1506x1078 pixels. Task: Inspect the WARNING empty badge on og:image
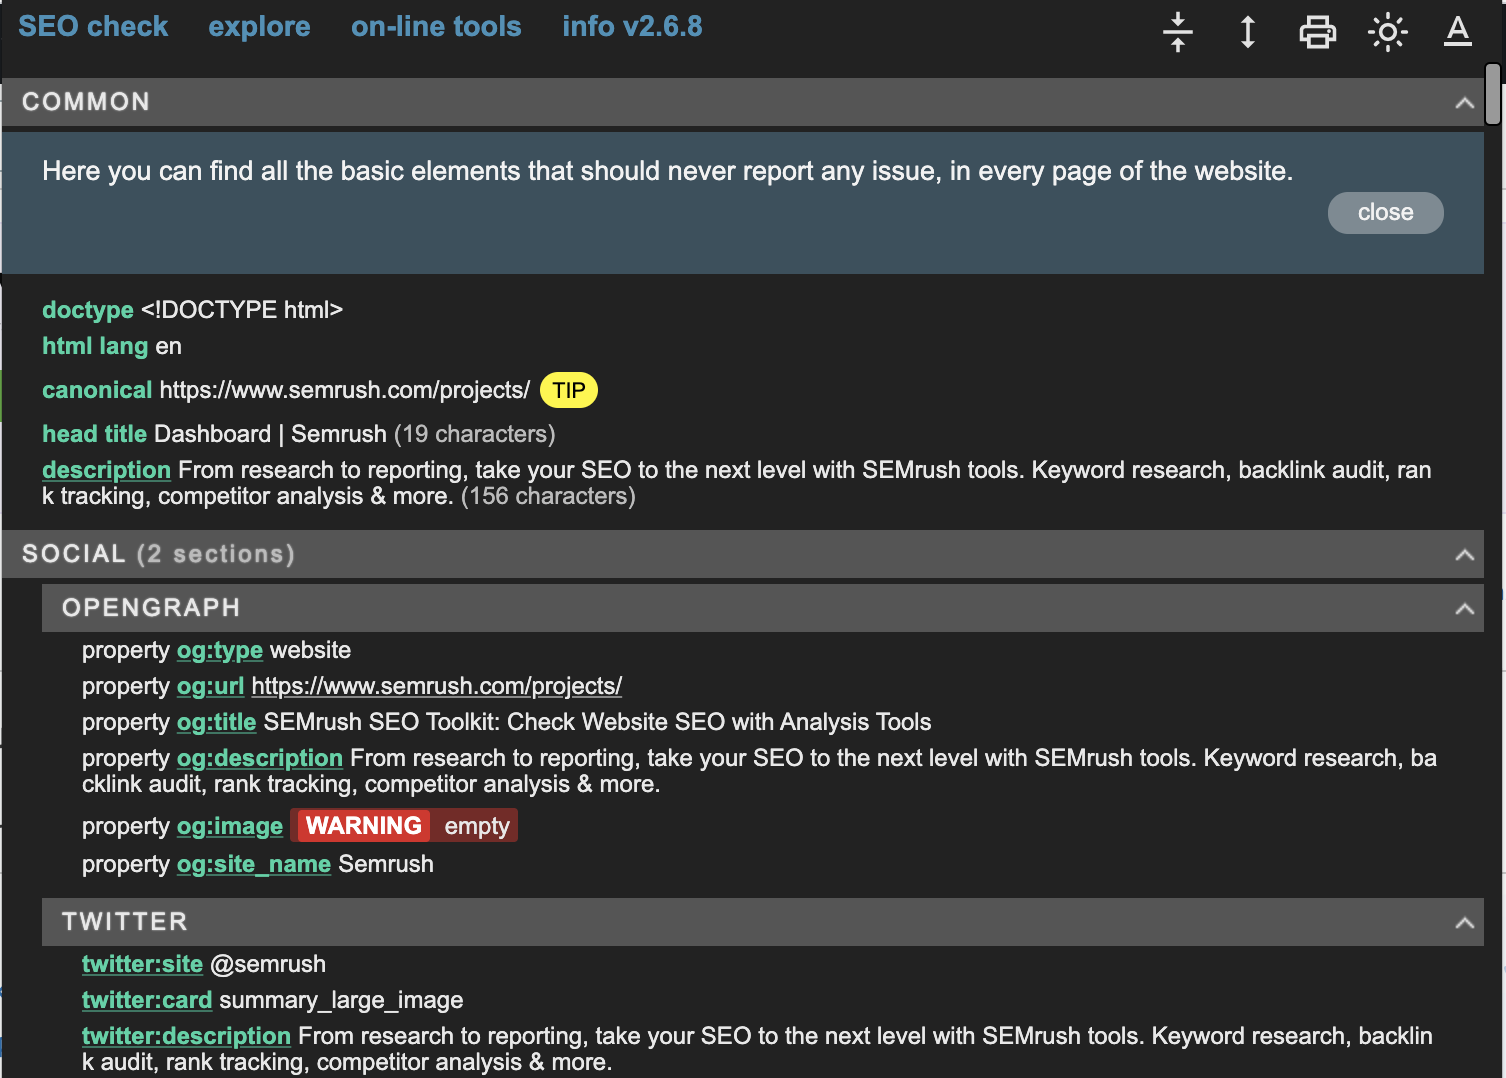pyautogui.click(x=404, y=825)
